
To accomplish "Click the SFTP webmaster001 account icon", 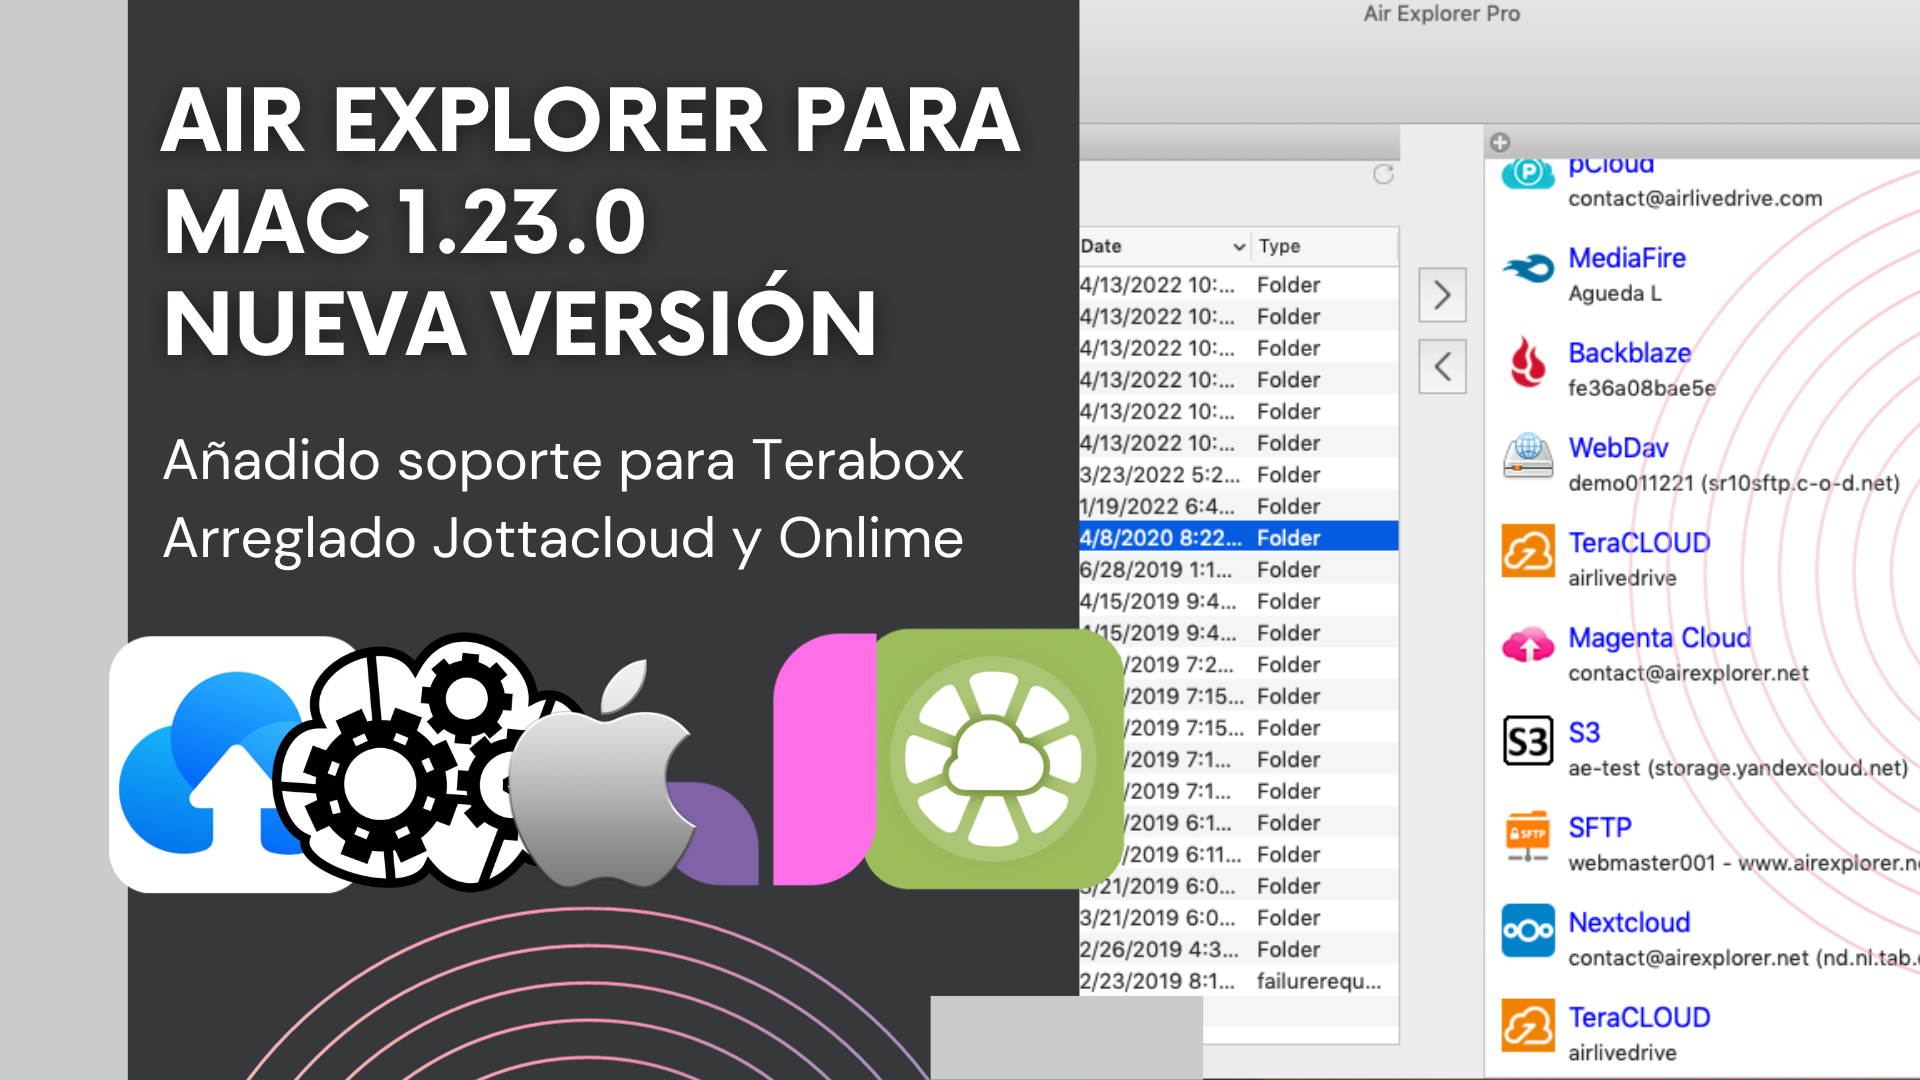I will pos(1527,836).
